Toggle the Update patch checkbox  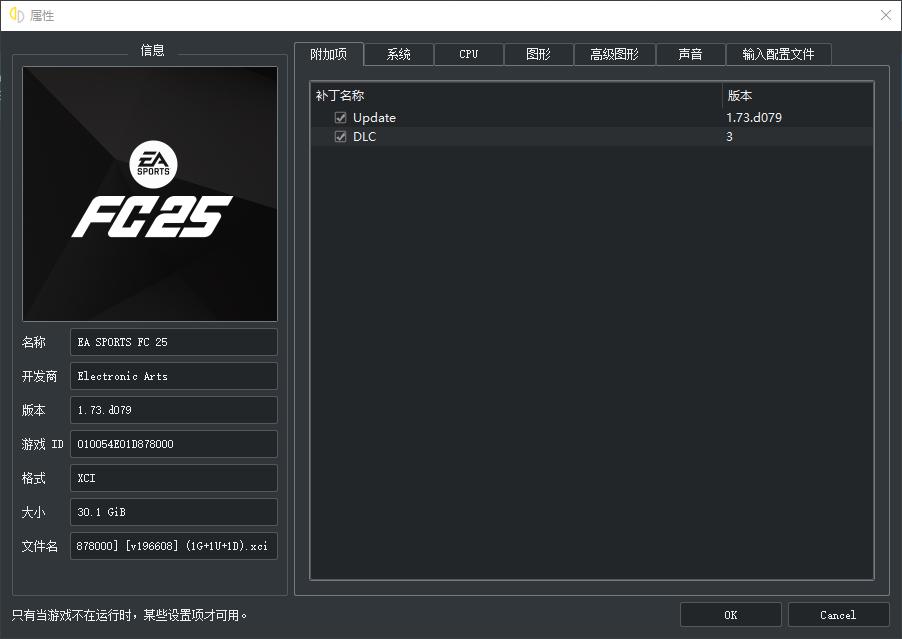point(341,117)
